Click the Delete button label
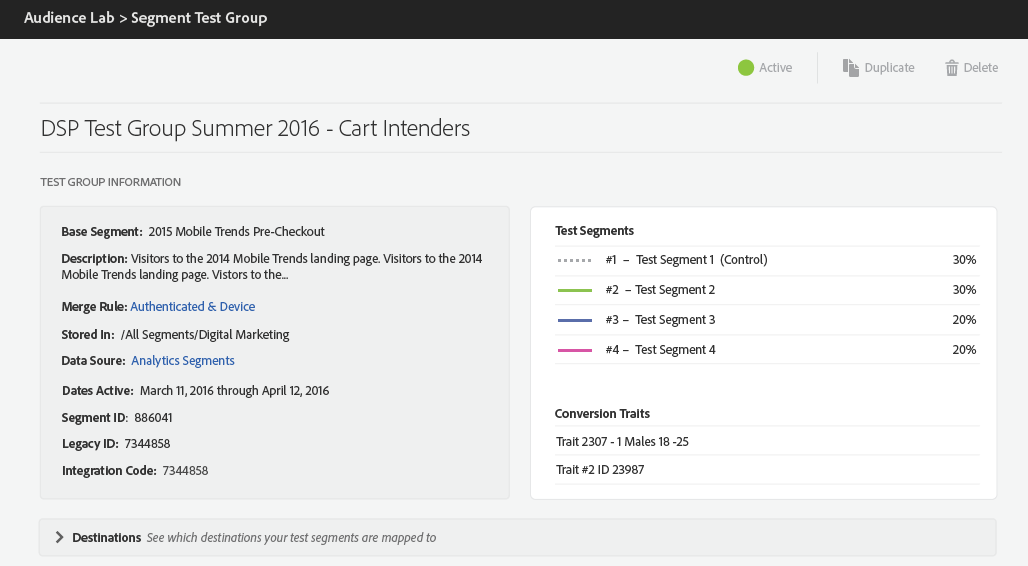 980,68
